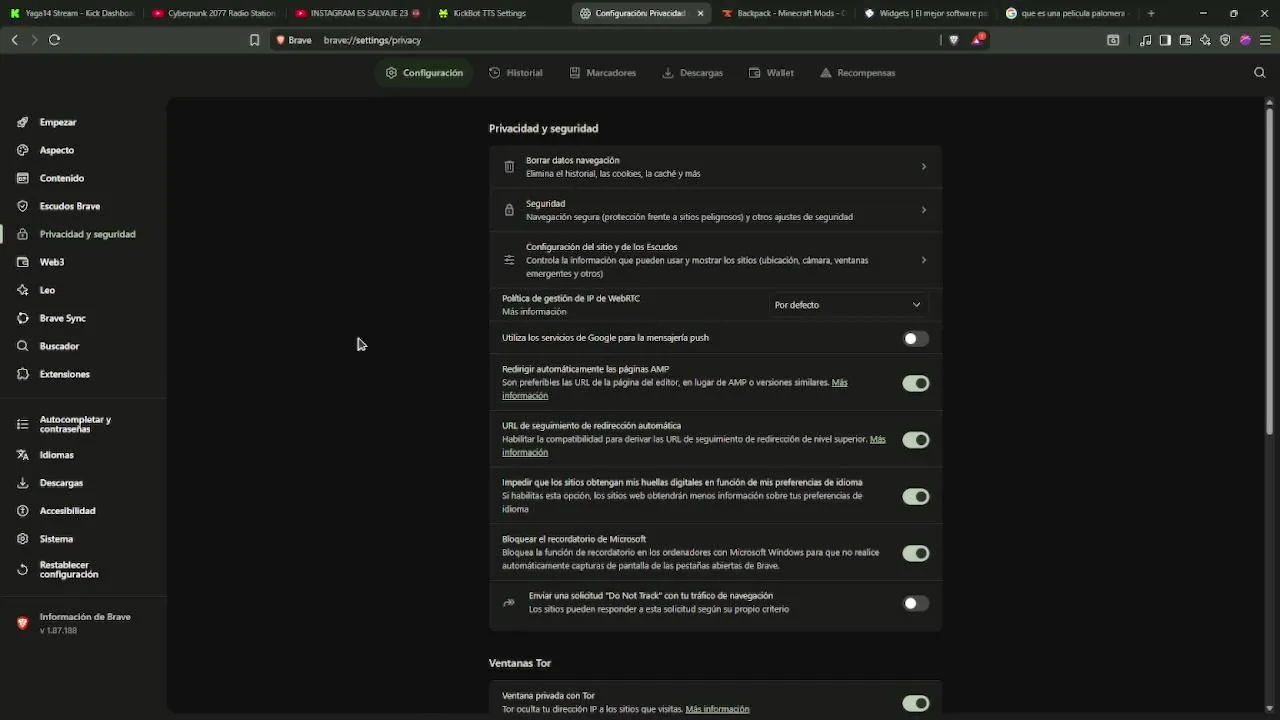
Task: Switch to the Wallet tab
Action: pyautogui.click(x=771, y=73)
